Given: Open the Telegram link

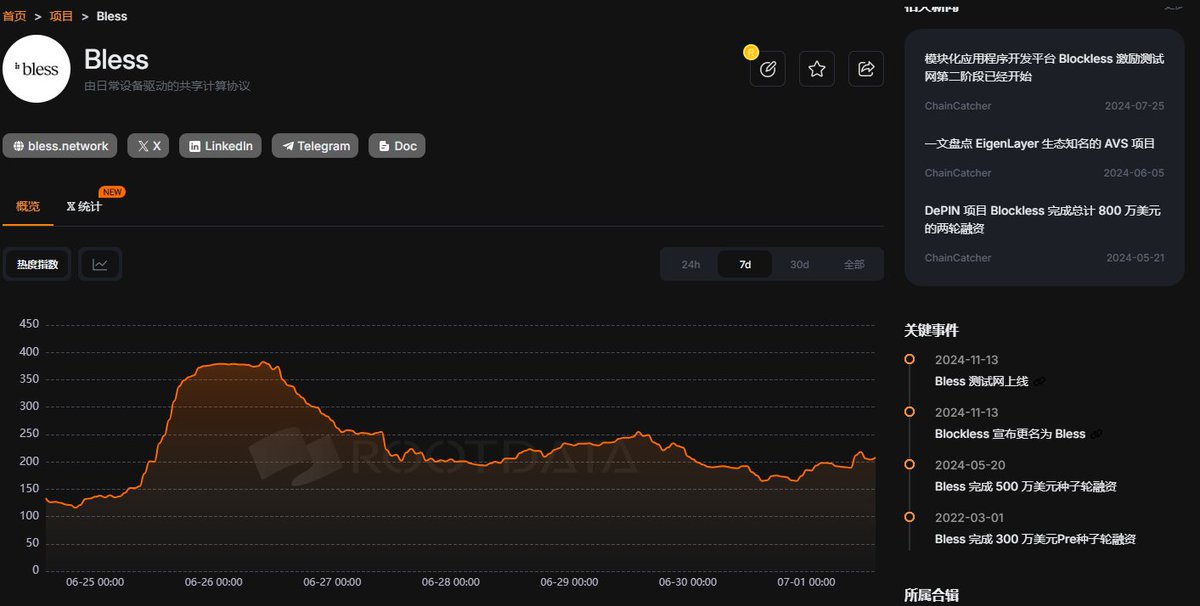Looking at the screenshot, I should pos(315,146).
